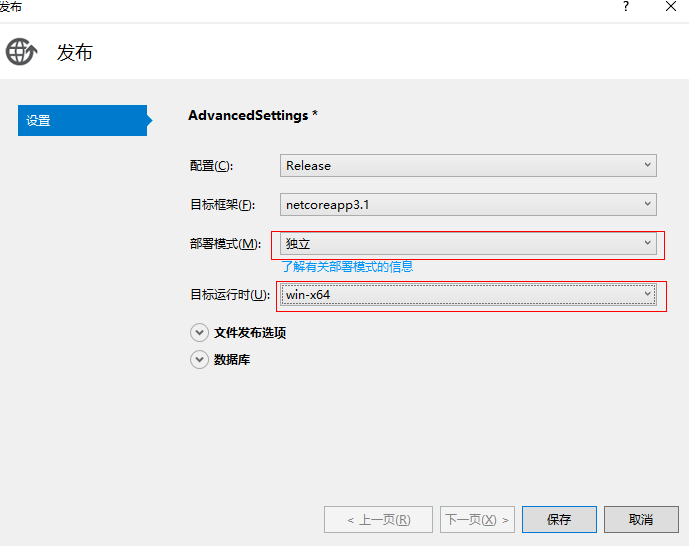Click the globe publish icon in header
689x546 pixels.
click(21, 52)
